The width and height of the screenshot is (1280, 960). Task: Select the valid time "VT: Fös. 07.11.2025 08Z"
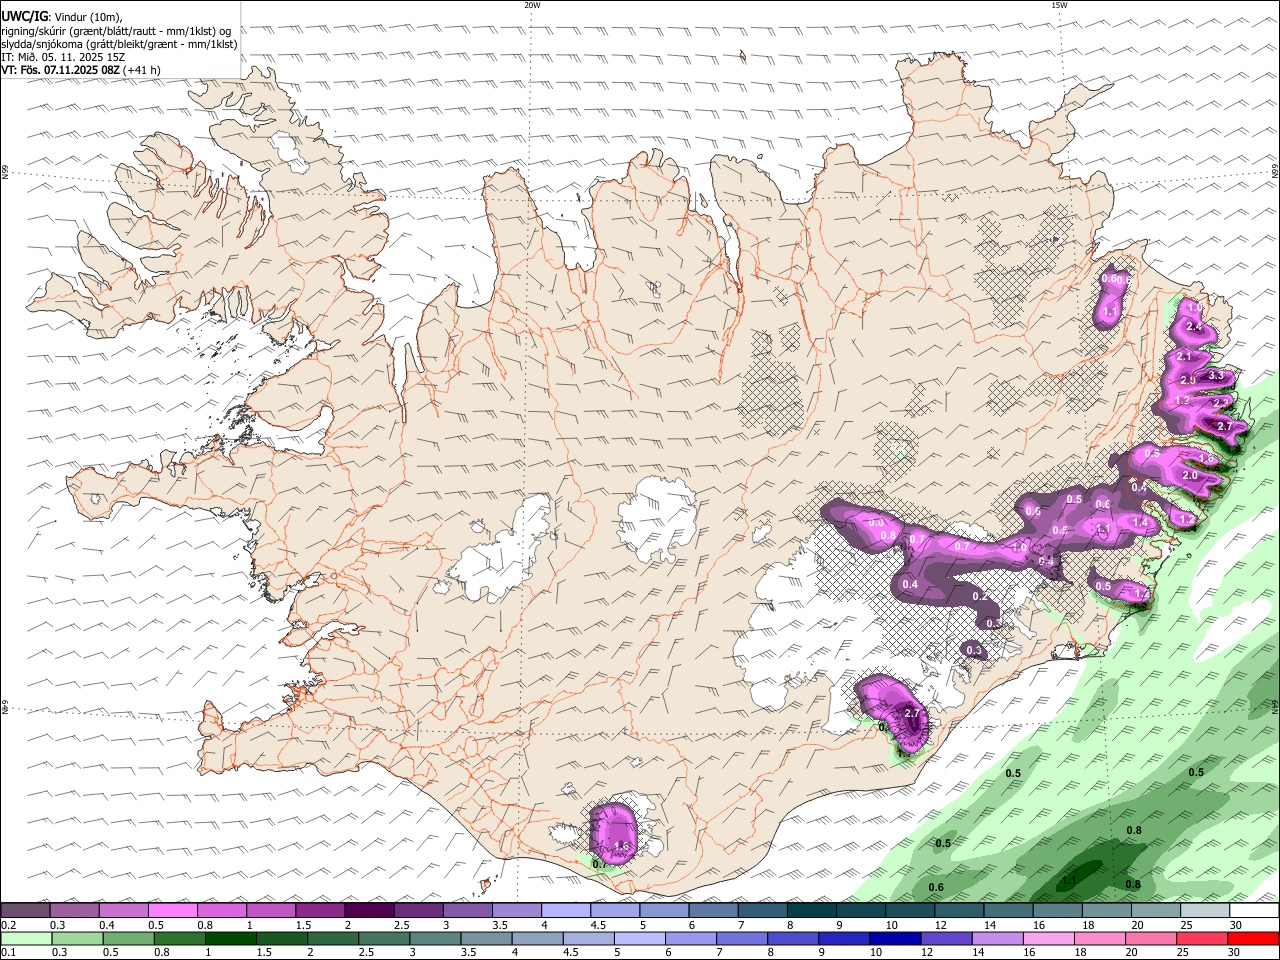[60, 70]
